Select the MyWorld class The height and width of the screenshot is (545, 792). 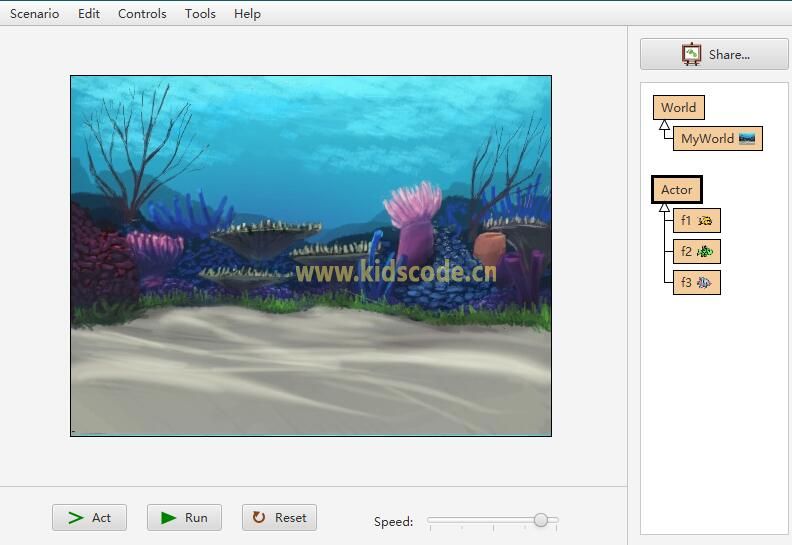[717, 138]
